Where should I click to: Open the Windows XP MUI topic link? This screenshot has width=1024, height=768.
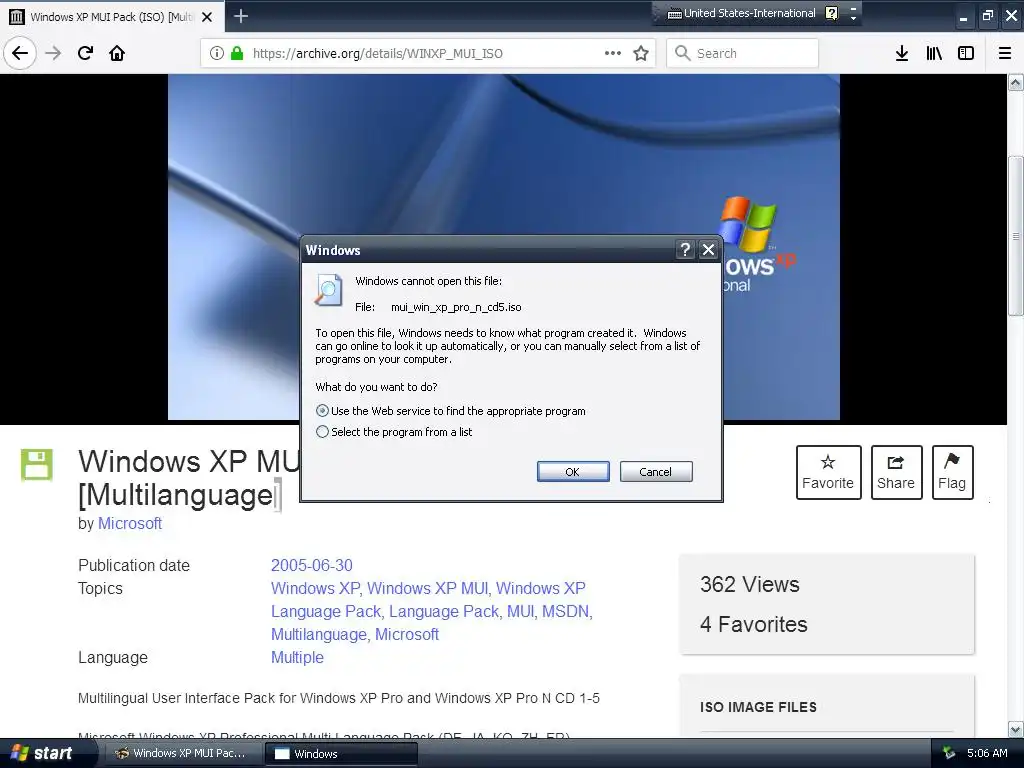(427, 588)
